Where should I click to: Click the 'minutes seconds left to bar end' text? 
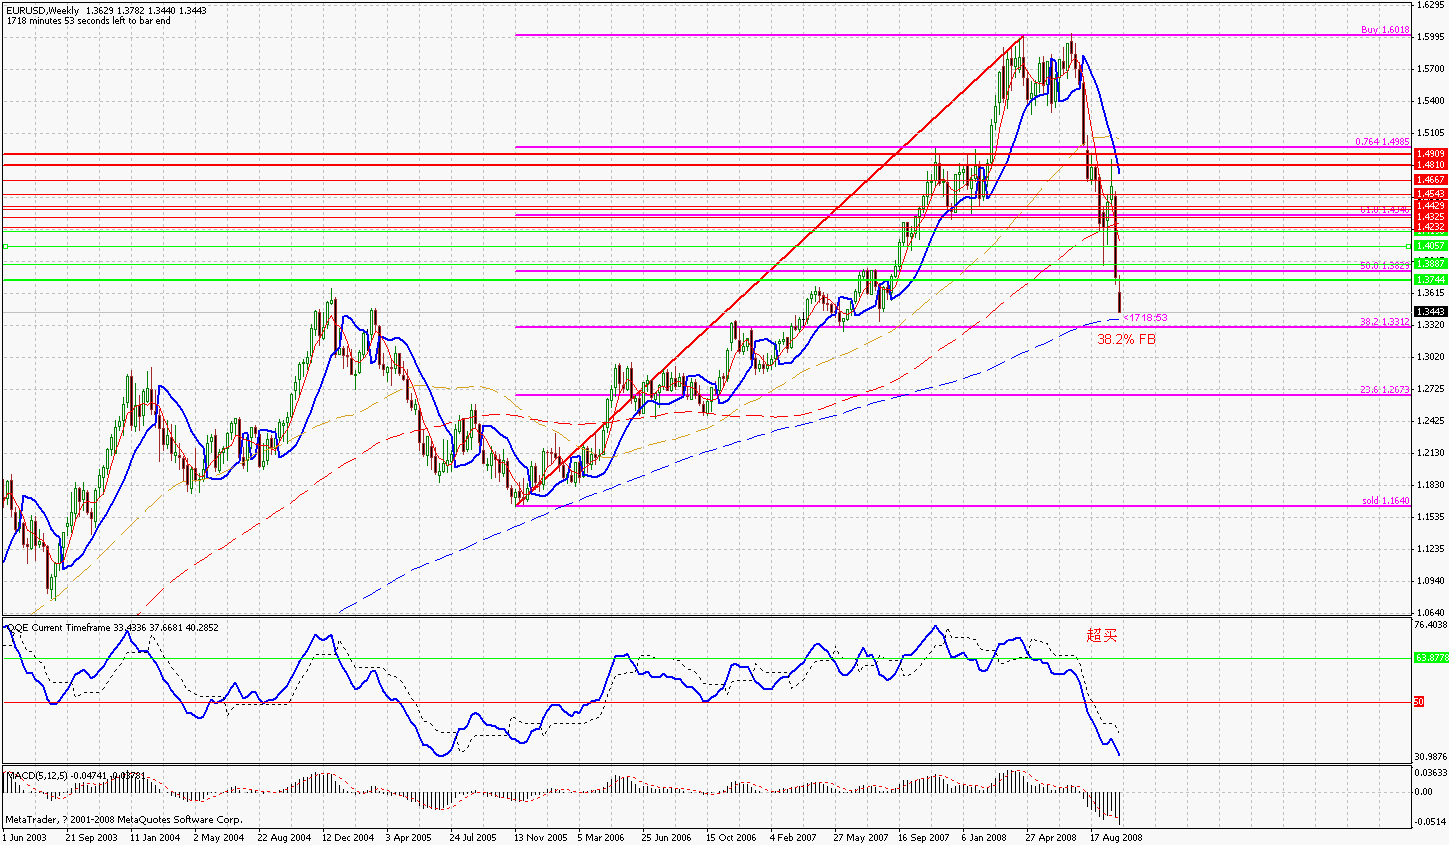point(88,20)
